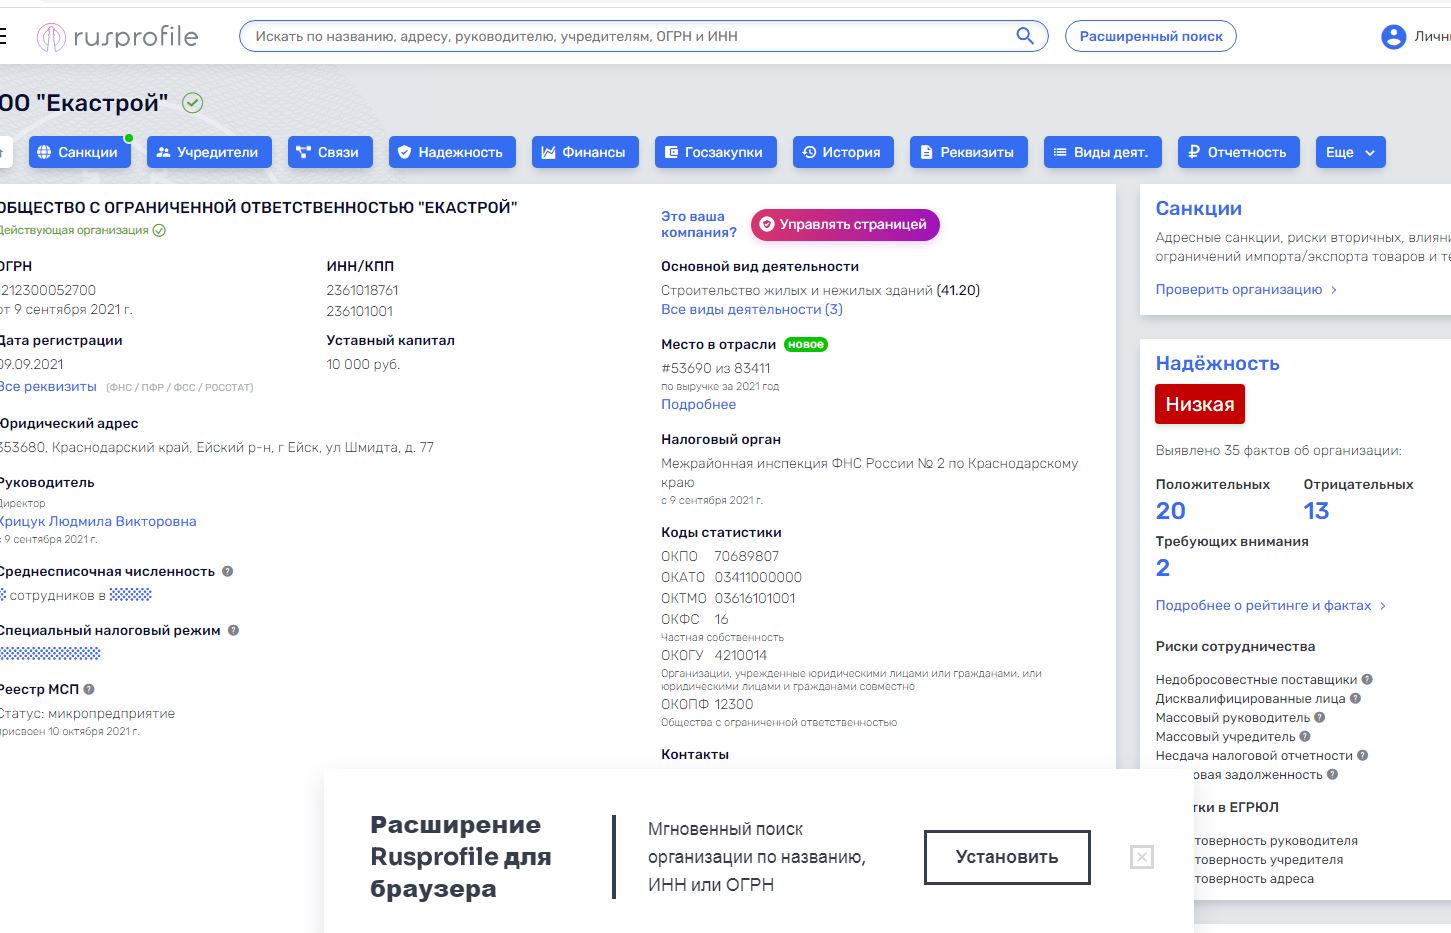This screenshot has height=933, width=1451.
Task: Open the Госзакупки tab
Action: click(715, 152)
